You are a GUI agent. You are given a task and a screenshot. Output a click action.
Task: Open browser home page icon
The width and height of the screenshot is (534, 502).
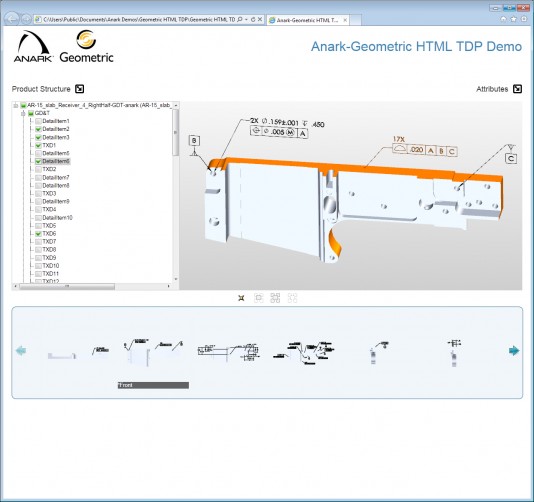(503, 19)
